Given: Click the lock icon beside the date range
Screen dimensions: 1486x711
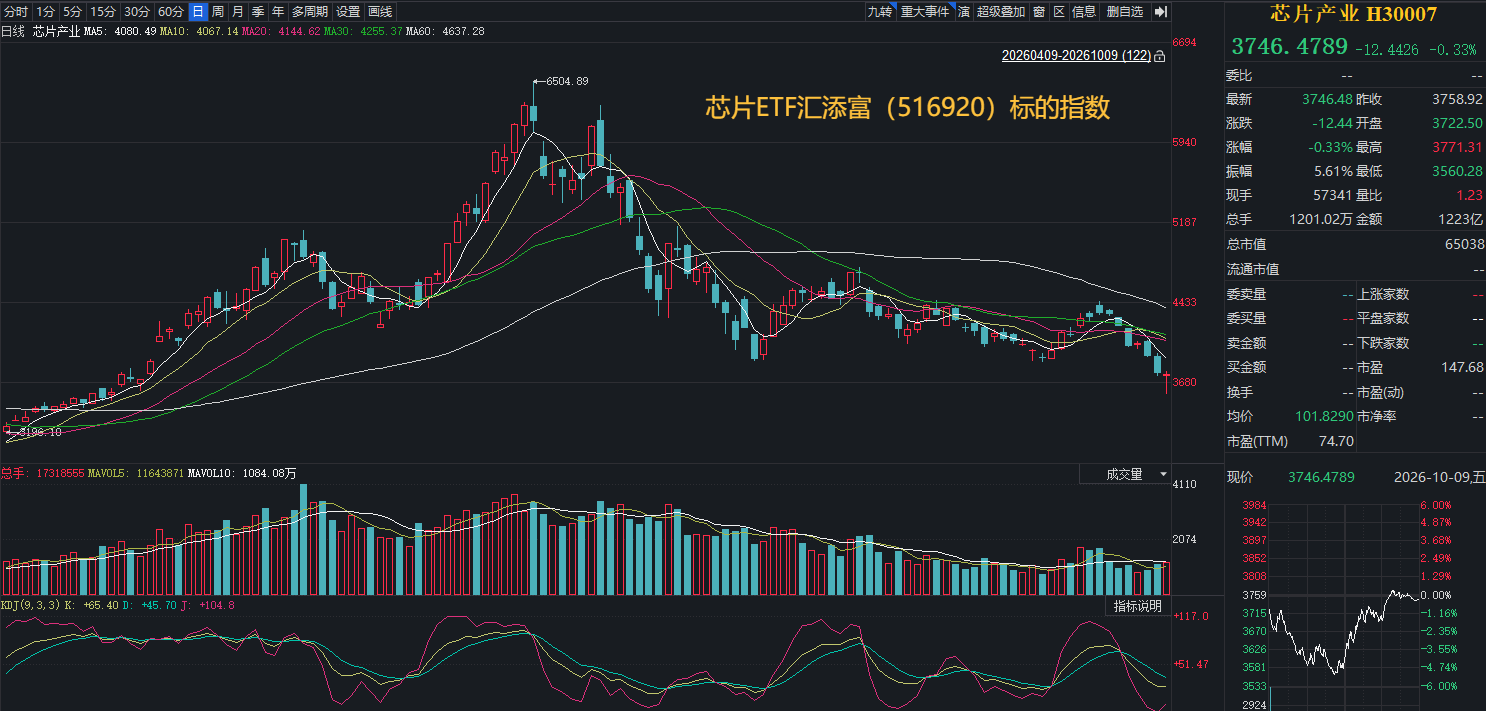Looking at the screenshot, I should (1159, 57).
